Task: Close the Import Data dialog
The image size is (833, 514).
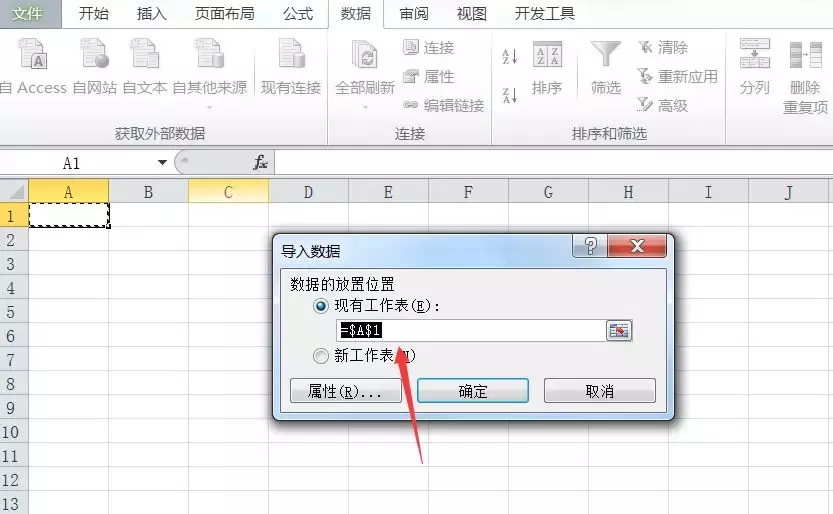Action: 637,246
